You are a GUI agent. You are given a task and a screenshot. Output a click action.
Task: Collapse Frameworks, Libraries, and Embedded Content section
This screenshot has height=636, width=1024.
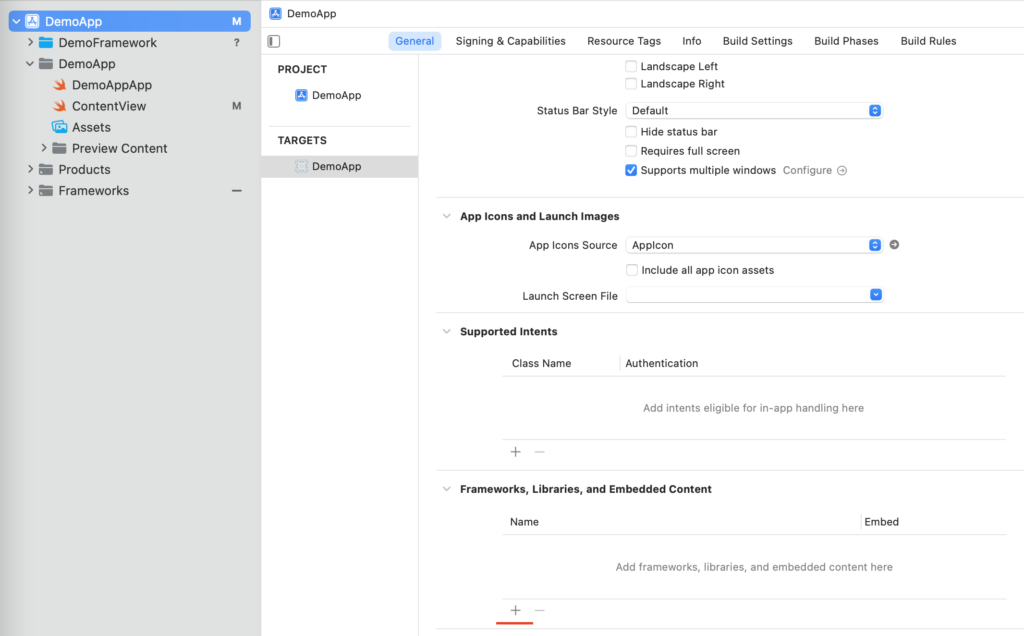point(447,489)
